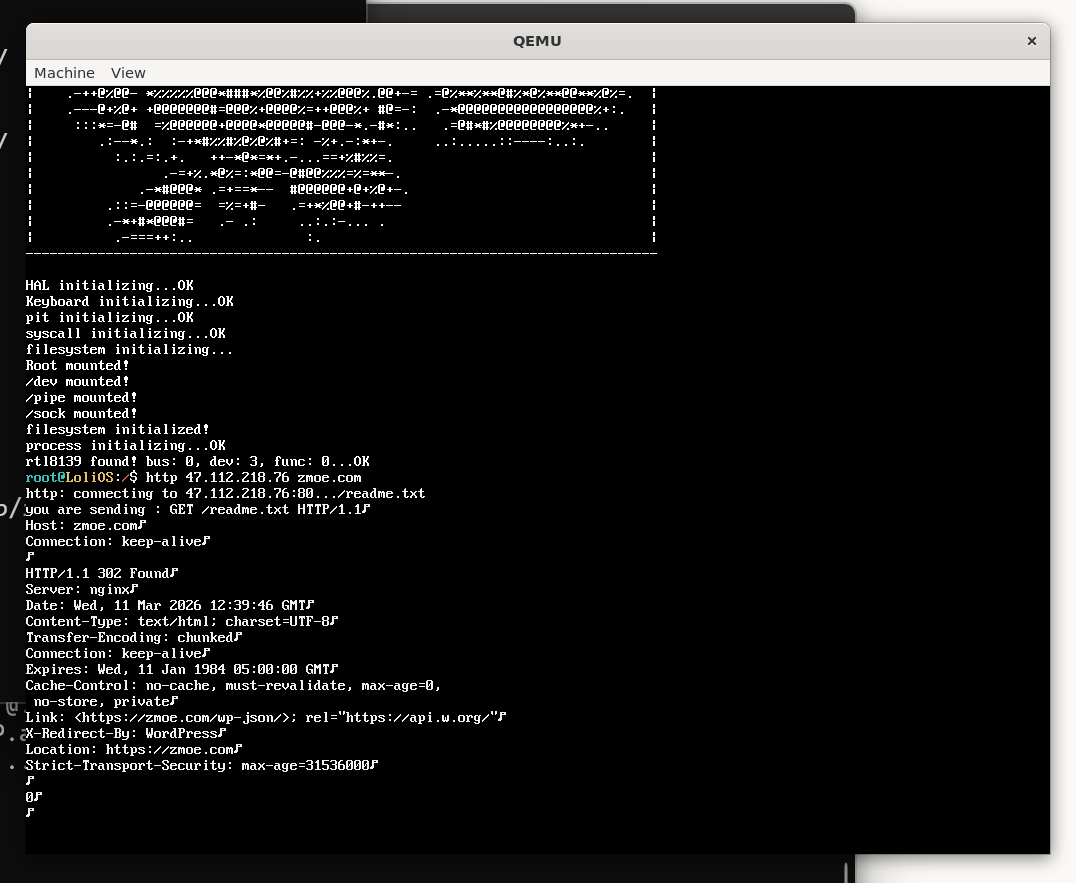Click the root@LoliOS shell prompt
Image resolution: width=1076 pixels, height=883 pixels.
click(80, 478)
